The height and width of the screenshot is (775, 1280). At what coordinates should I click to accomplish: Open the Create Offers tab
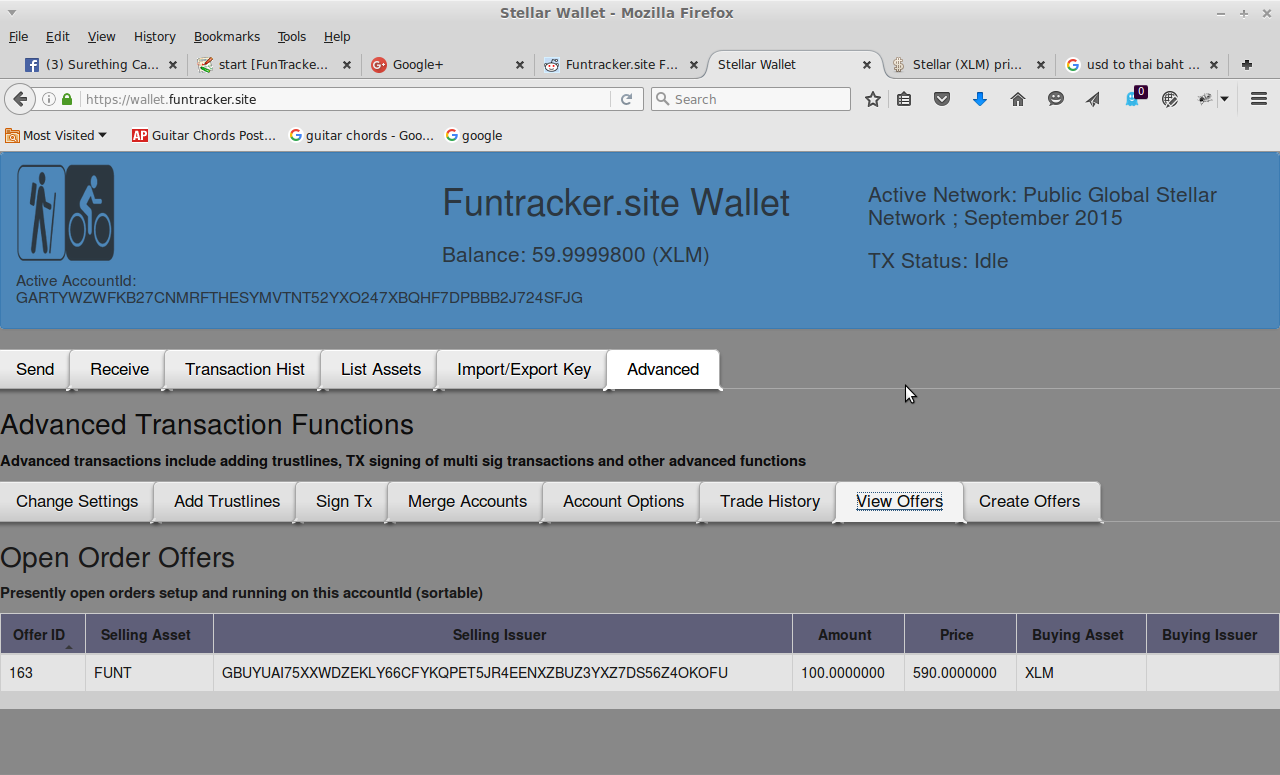tap(1029, 501)
